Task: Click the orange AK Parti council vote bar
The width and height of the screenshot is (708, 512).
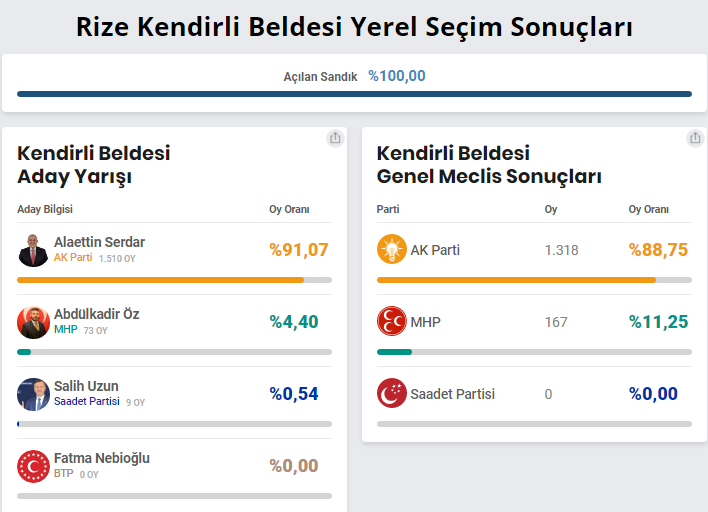Action: pos(516,280)
